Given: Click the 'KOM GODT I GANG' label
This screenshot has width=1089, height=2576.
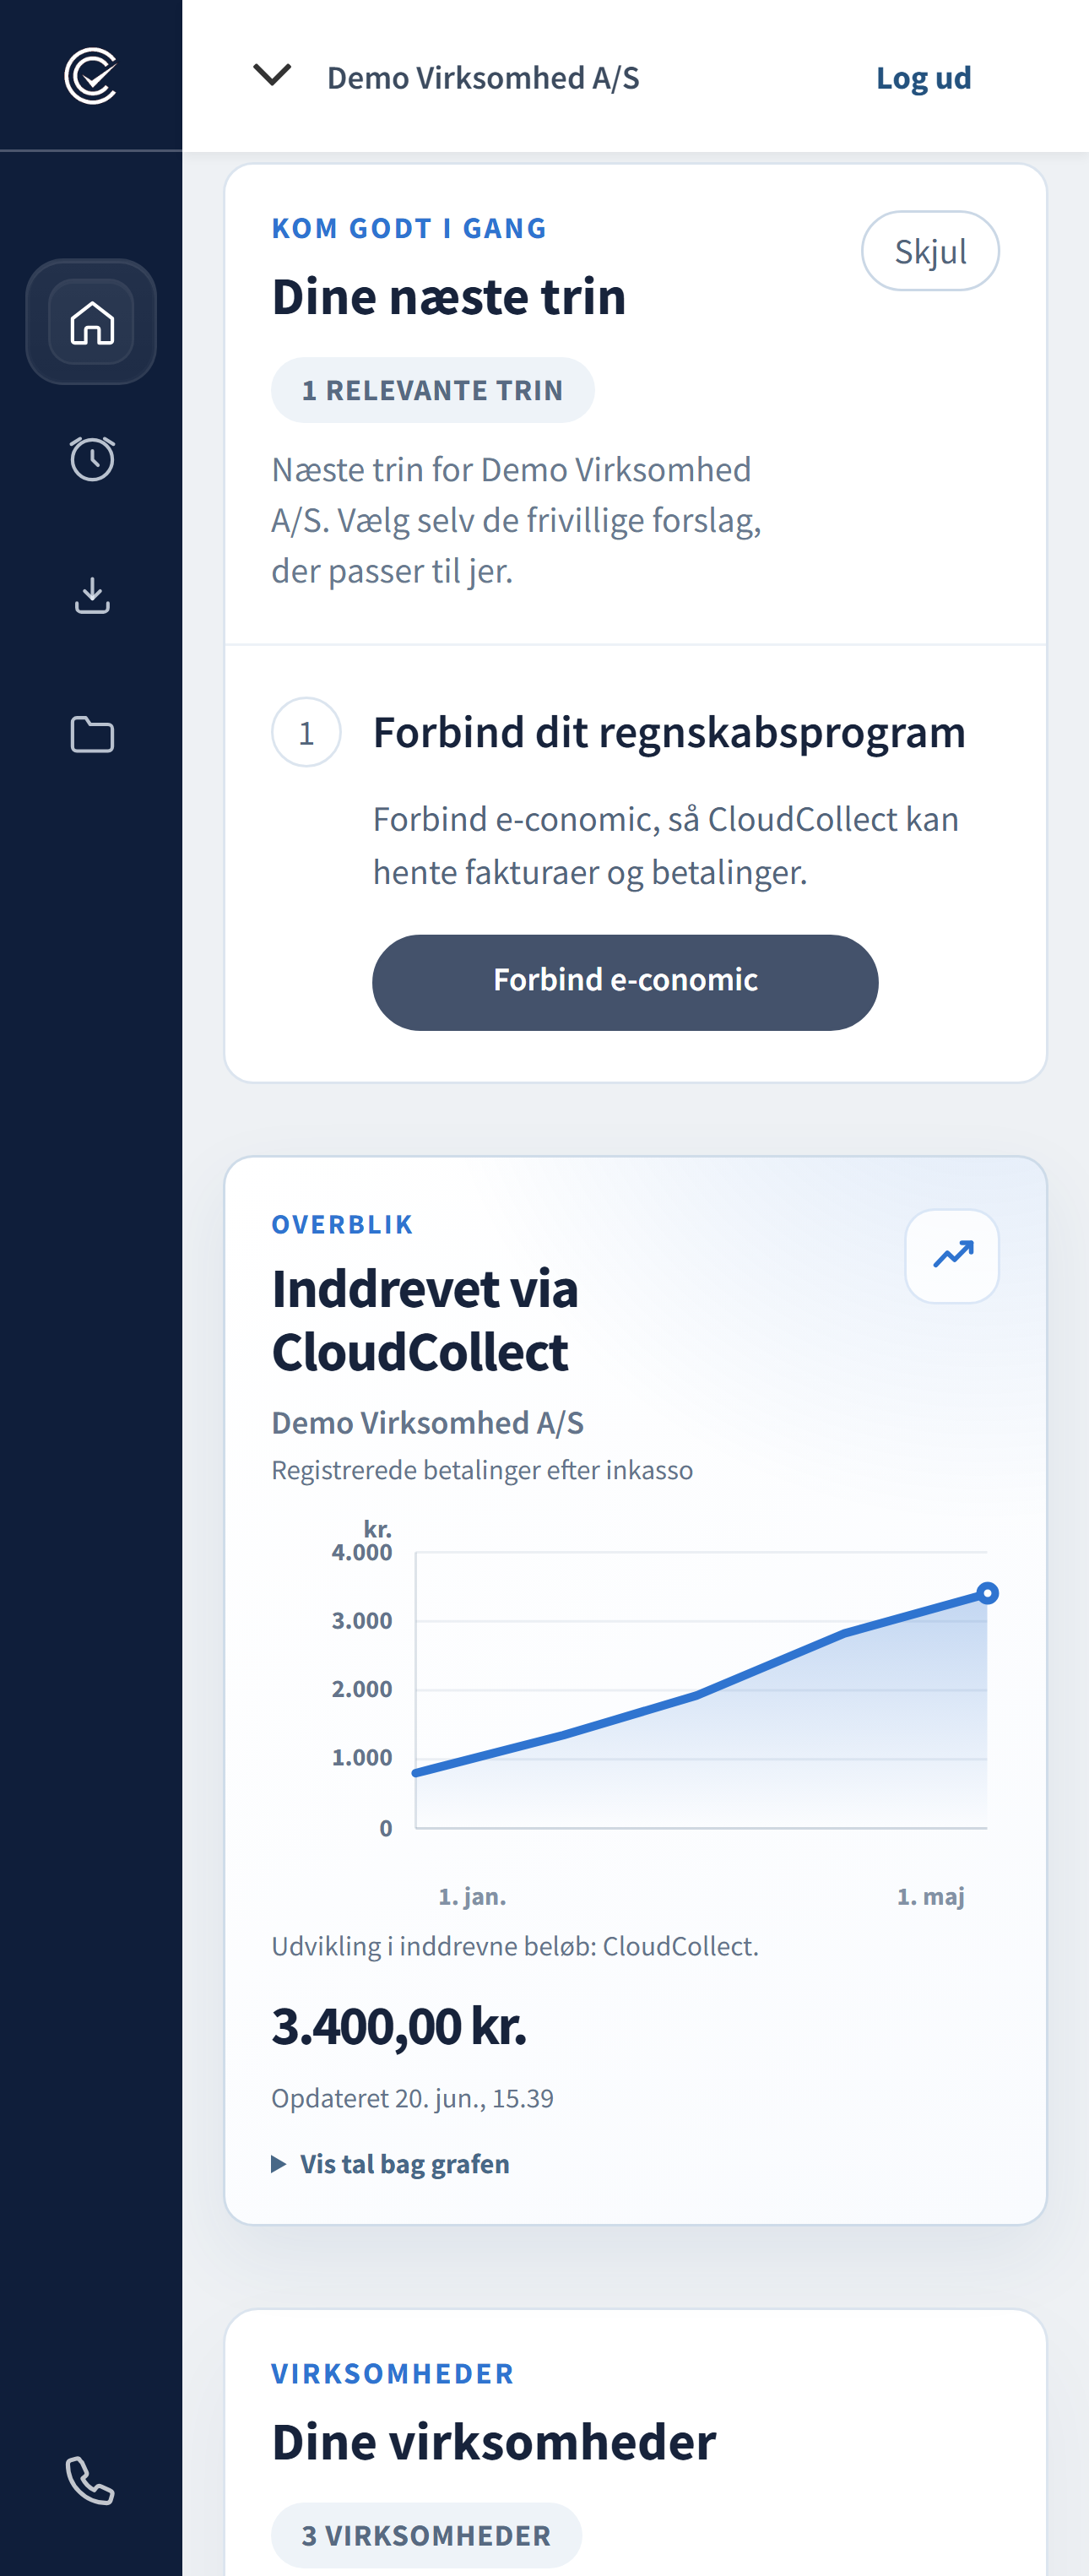Looking at the screenshot, I should [x=409, y=229].
